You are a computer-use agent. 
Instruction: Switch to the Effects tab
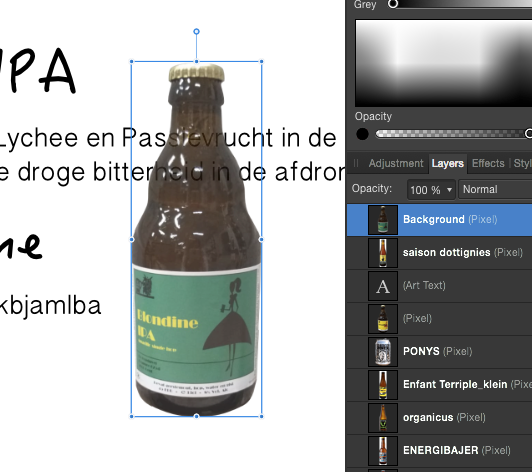(488, 164)
